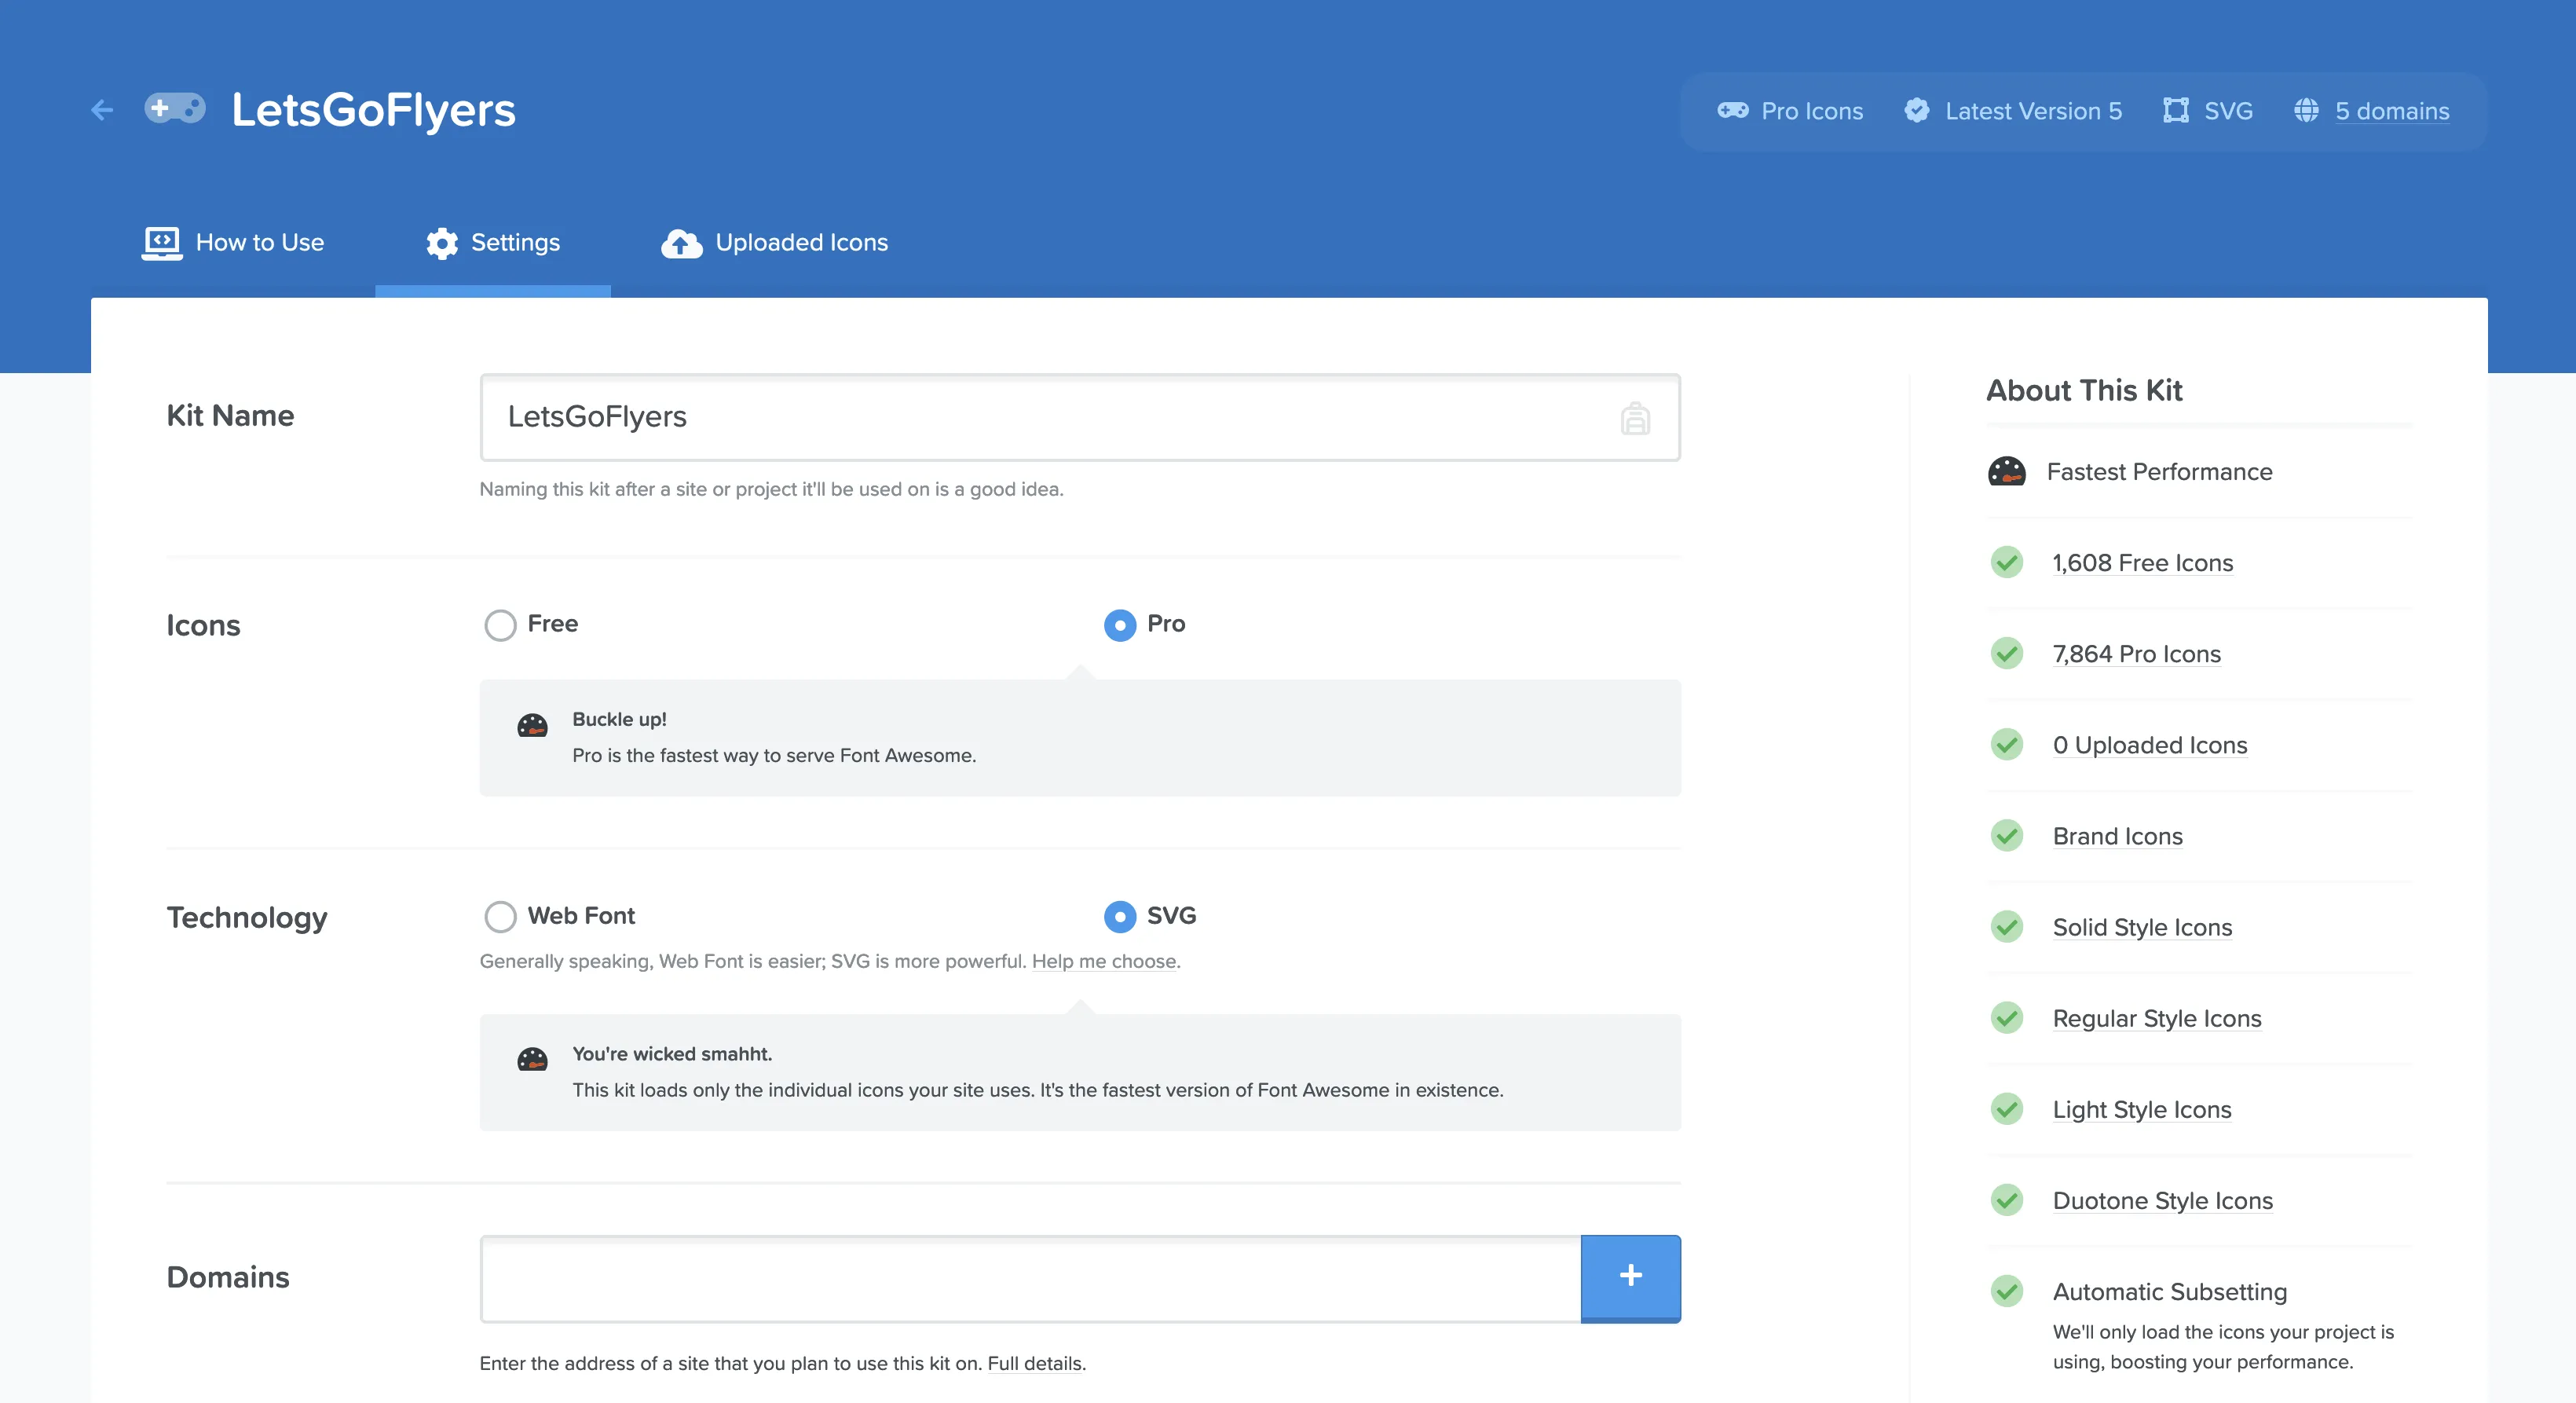Select the Free icons option
This screenshot has height=1403, width=2576.
(500, 625)
